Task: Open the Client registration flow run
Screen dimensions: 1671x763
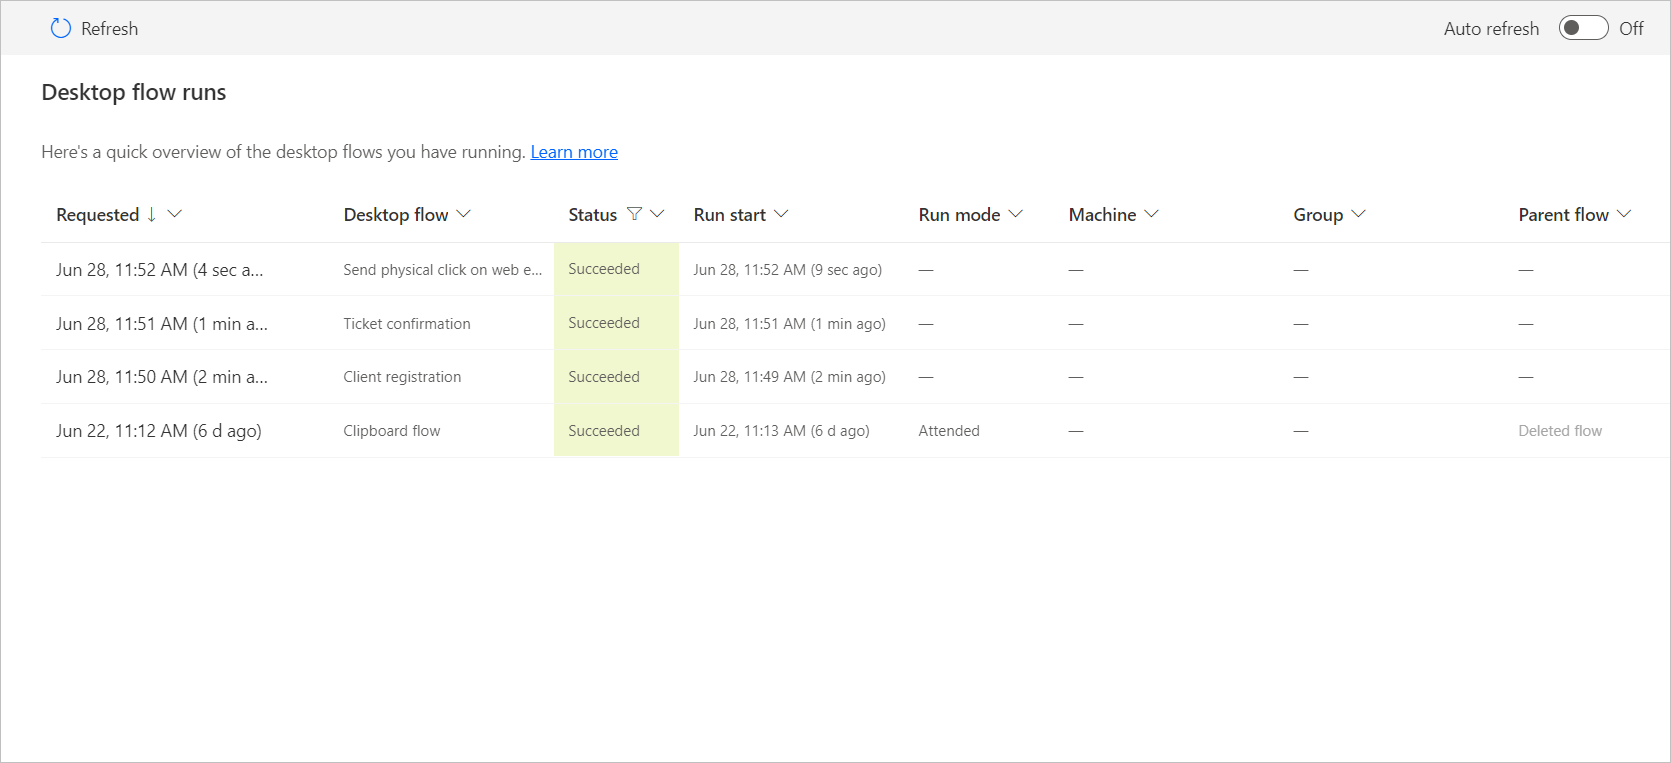Action: point(402,377)
